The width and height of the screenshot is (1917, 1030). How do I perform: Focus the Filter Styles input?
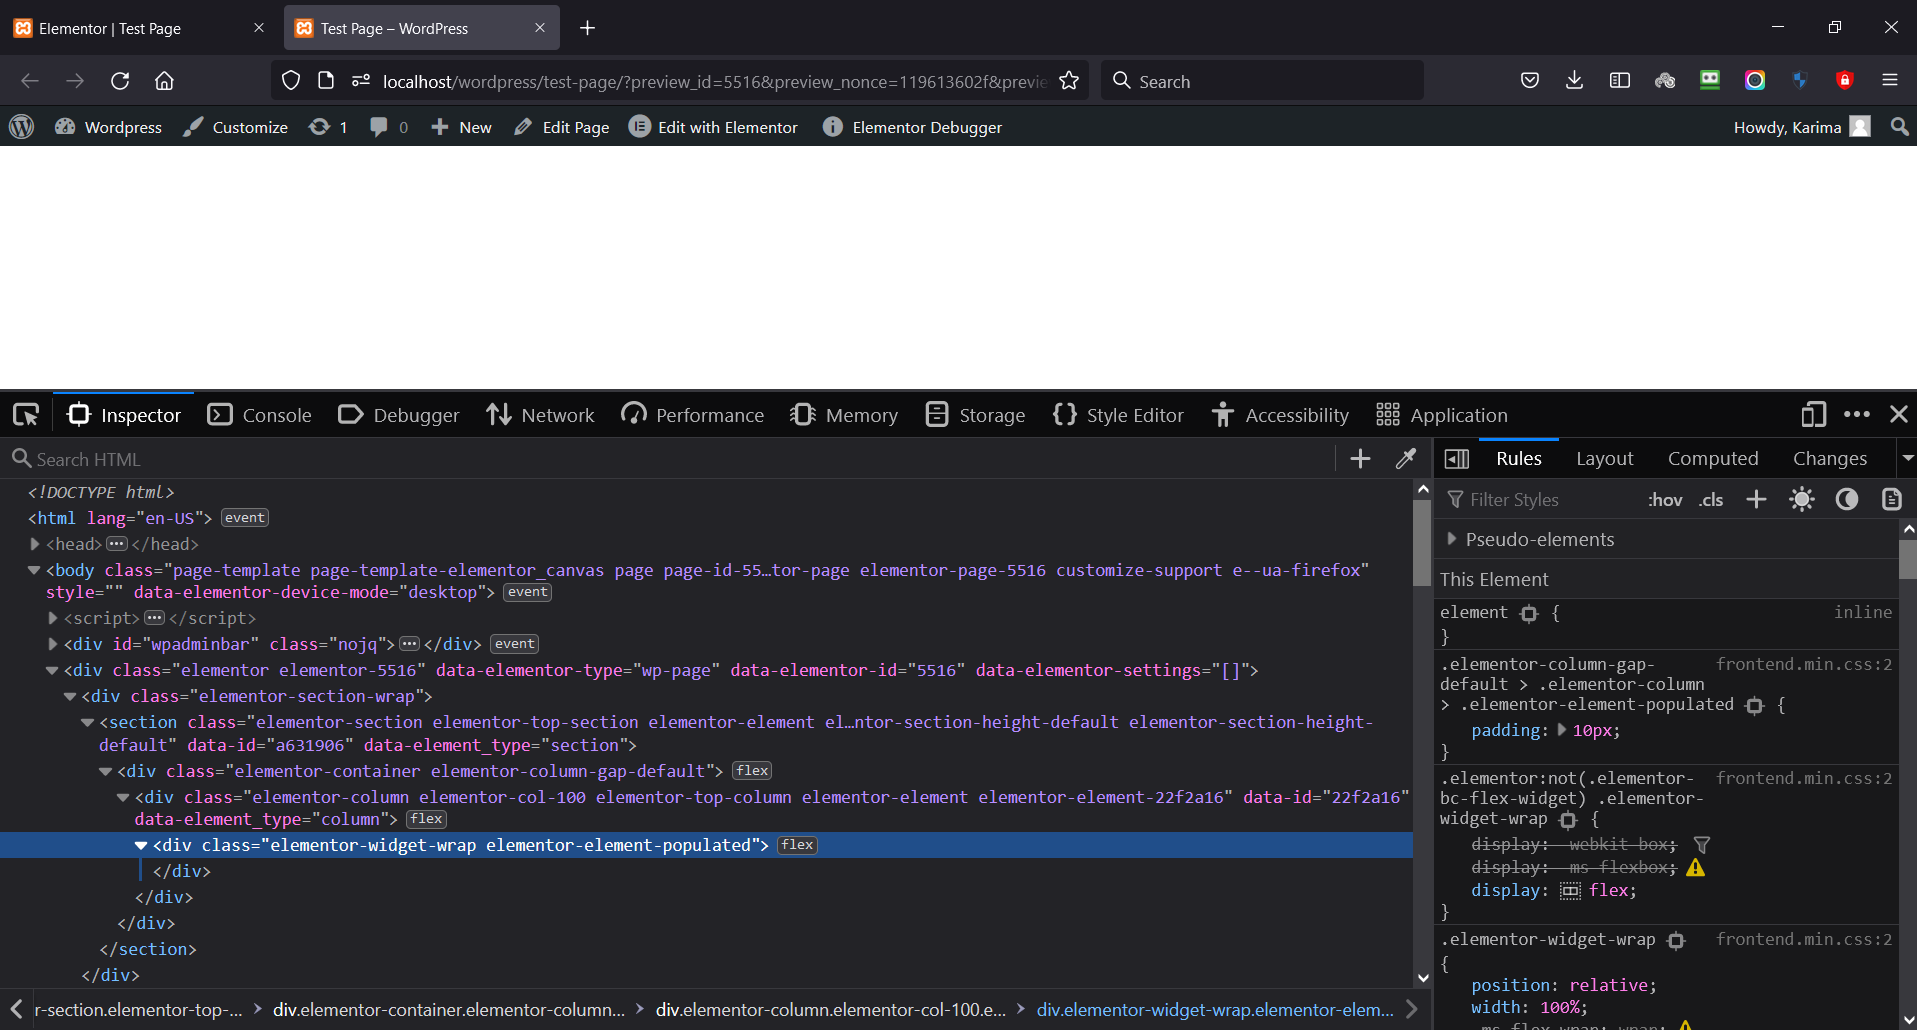coord(1540,500)
